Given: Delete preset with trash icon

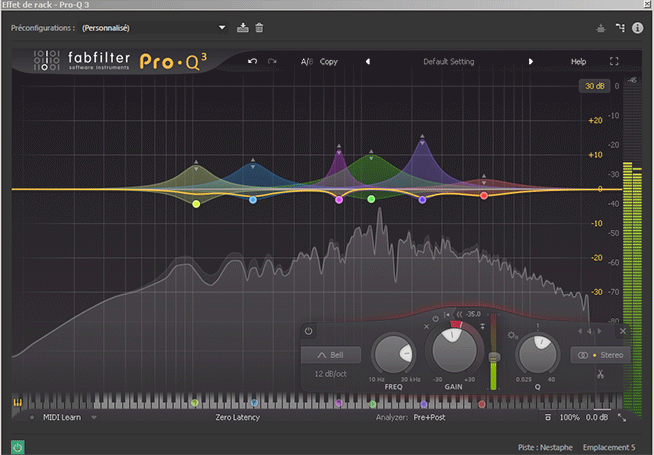Looking at the screenshot, I should coord(259,28).
